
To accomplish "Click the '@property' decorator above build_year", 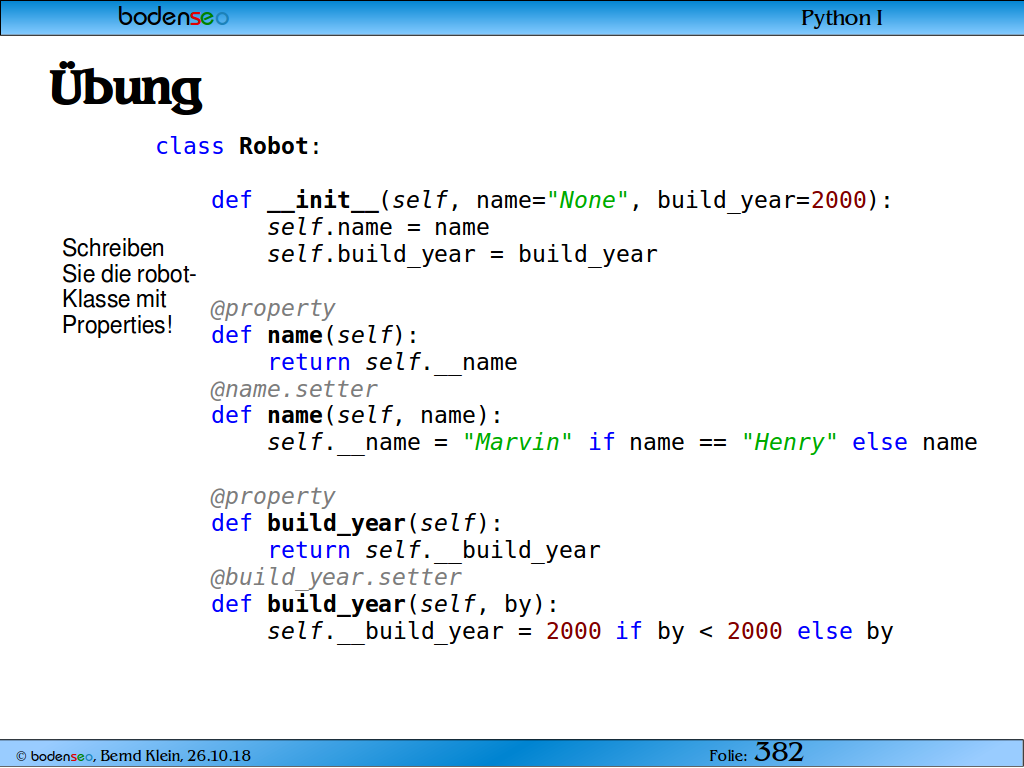I will [273, 497].
